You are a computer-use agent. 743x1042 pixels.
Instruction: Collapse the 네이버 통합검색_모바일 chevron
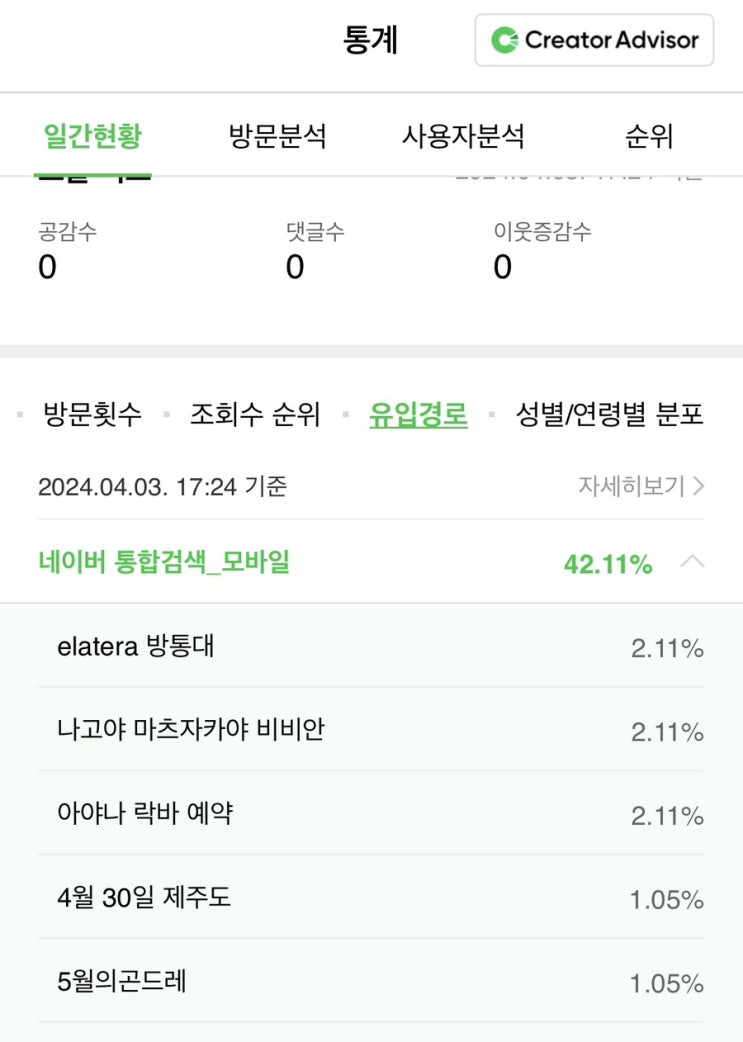coord(692,562)
